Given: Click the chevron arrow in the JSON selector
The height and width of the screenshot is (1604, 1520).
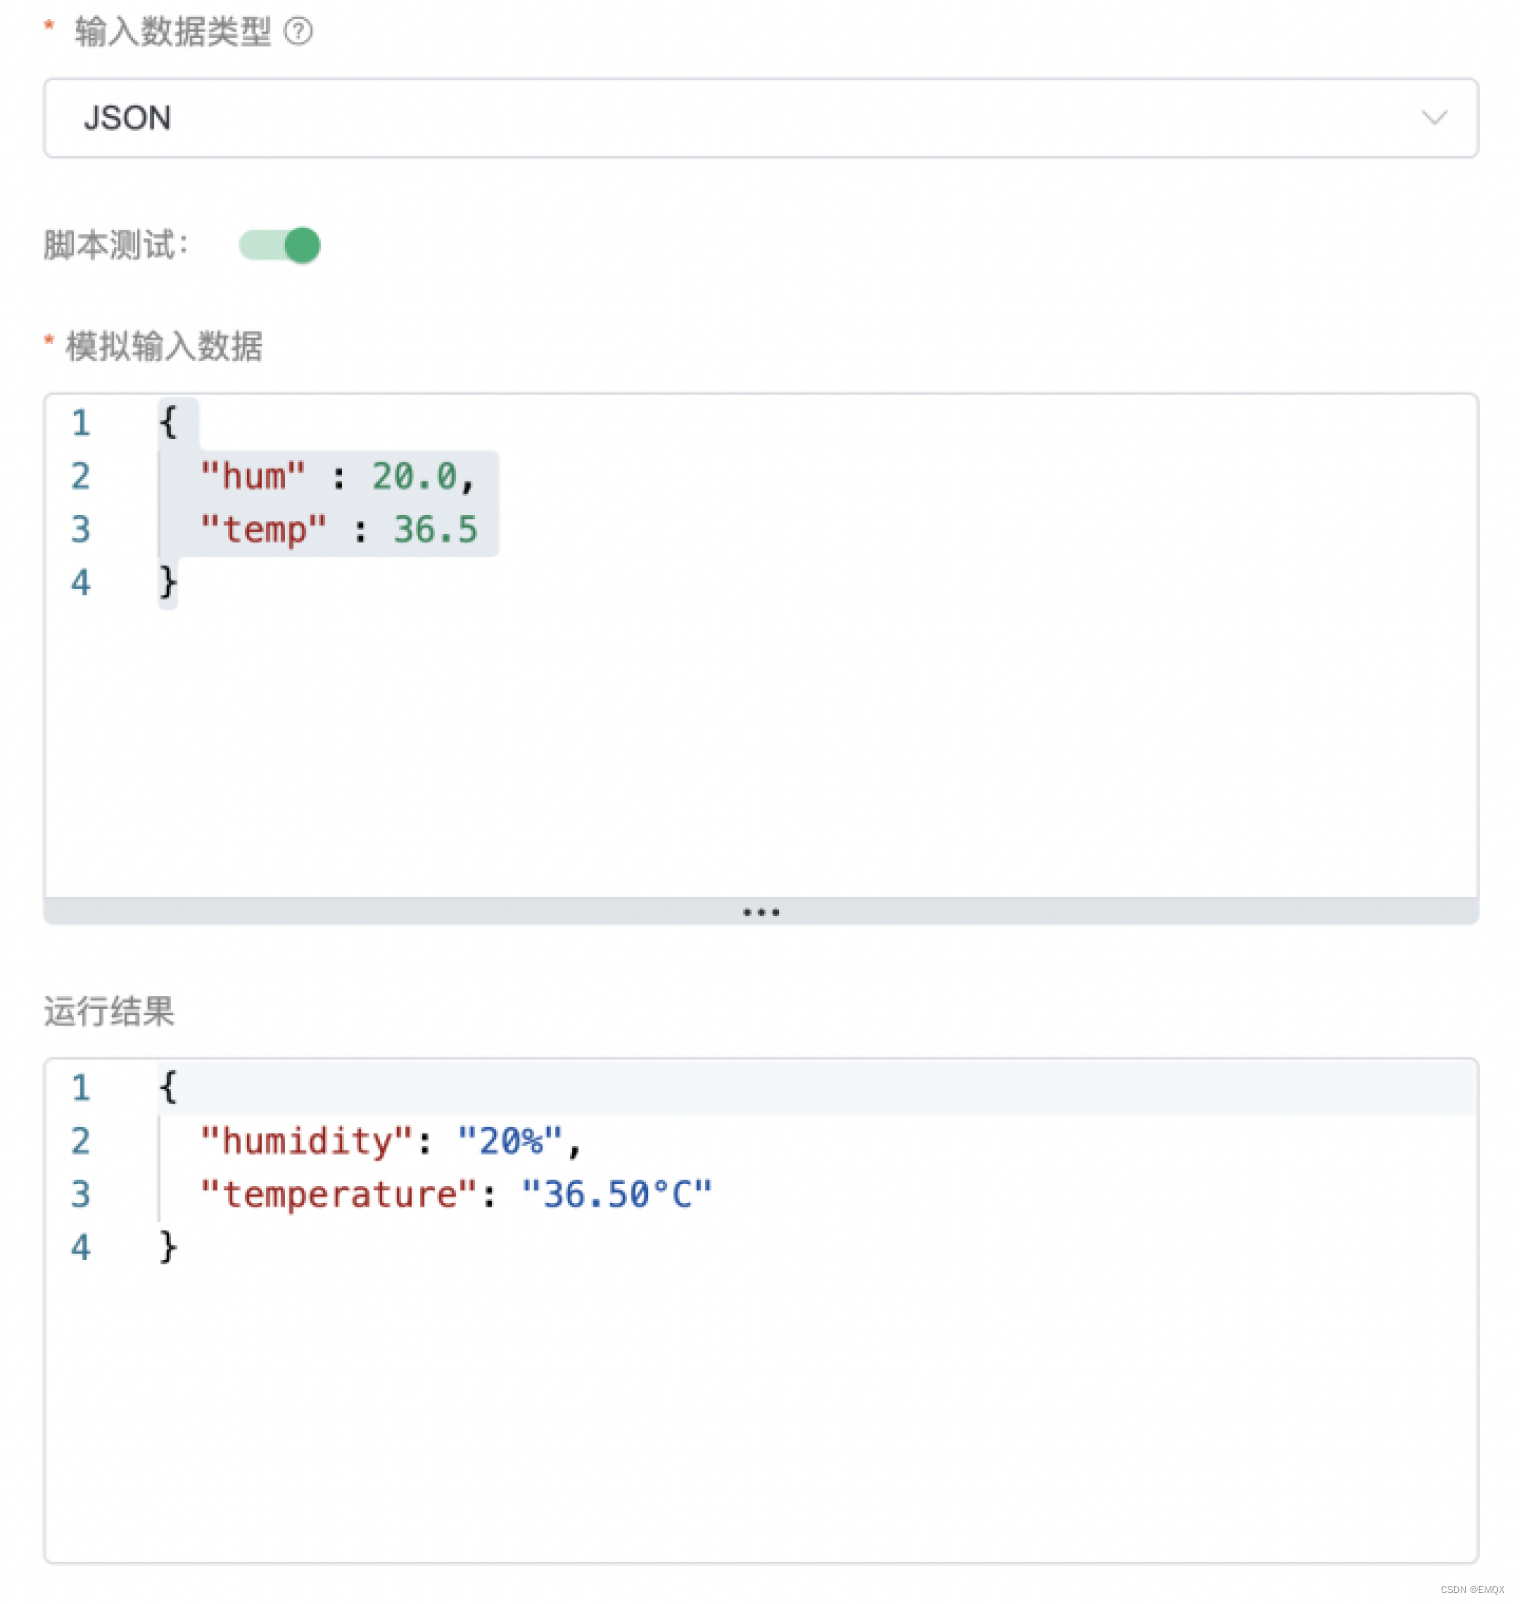Looking at the screenshot, I should (1434, 118).
